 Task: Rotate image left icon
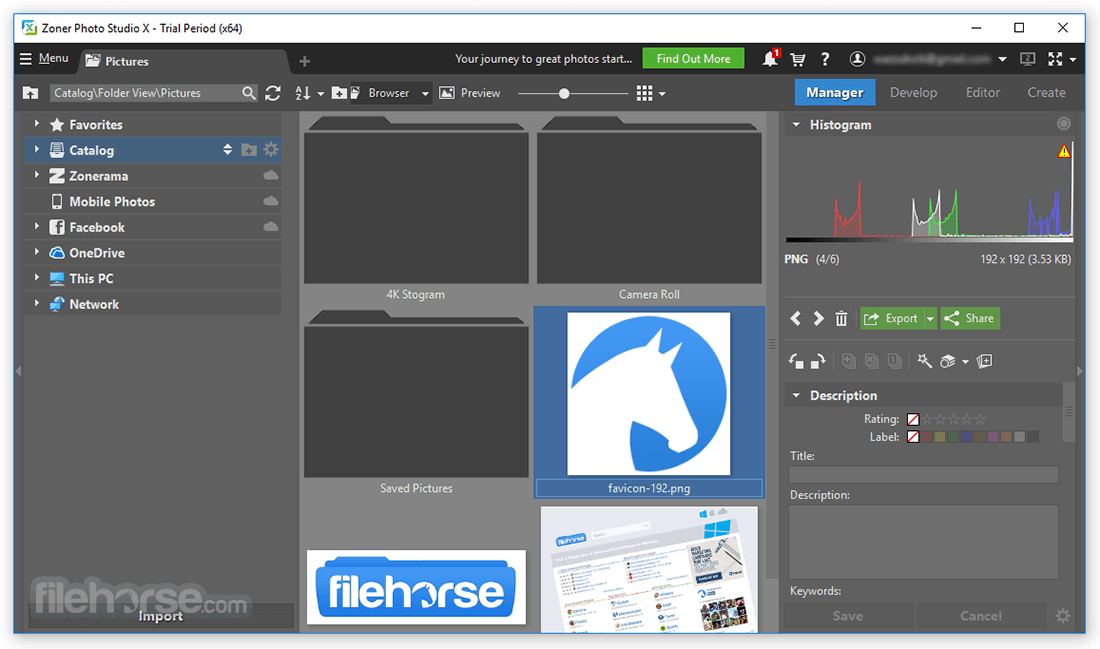pyautogui.click(x=796, y=361)
